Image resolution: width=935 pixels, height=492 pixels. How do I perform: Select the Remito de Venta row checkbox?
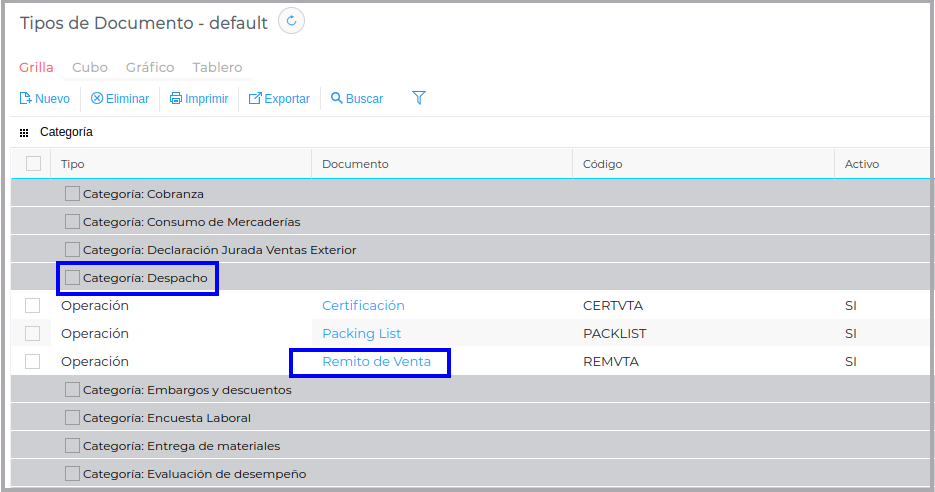coord(33,362)
